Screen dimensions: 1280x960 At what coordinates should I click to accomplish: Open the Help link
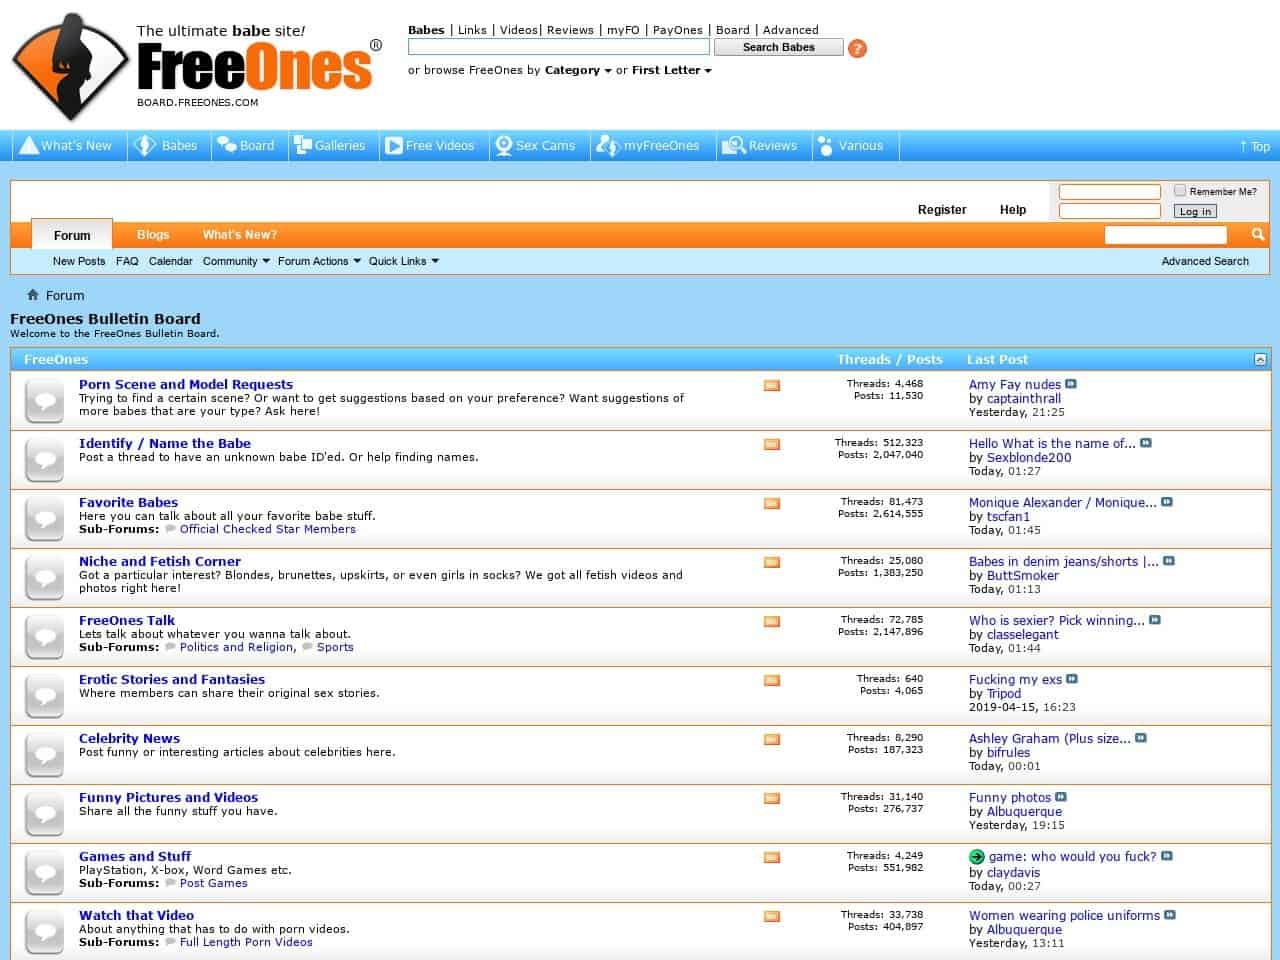click(x=1013, y=210)
